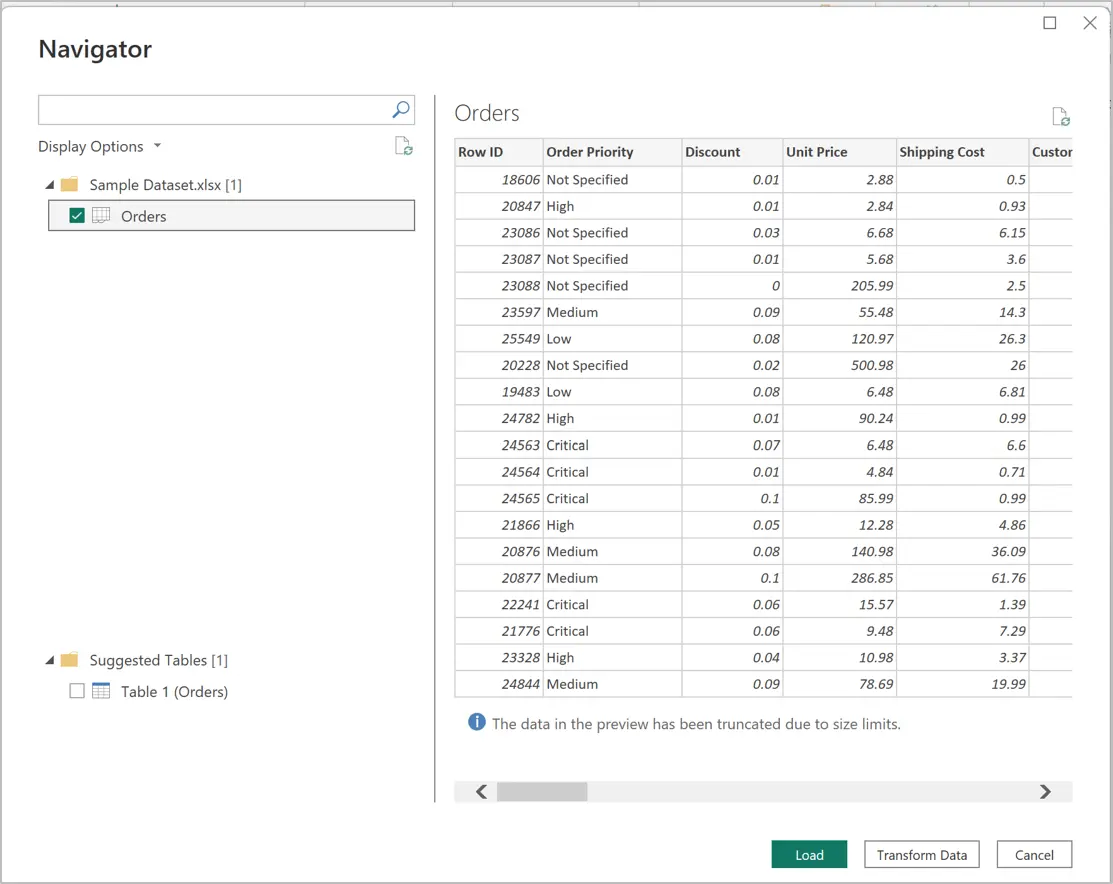Screen dimensions: 1113x884
Task: Click the Unit Price cell 120.97
Action: (840, 339)
